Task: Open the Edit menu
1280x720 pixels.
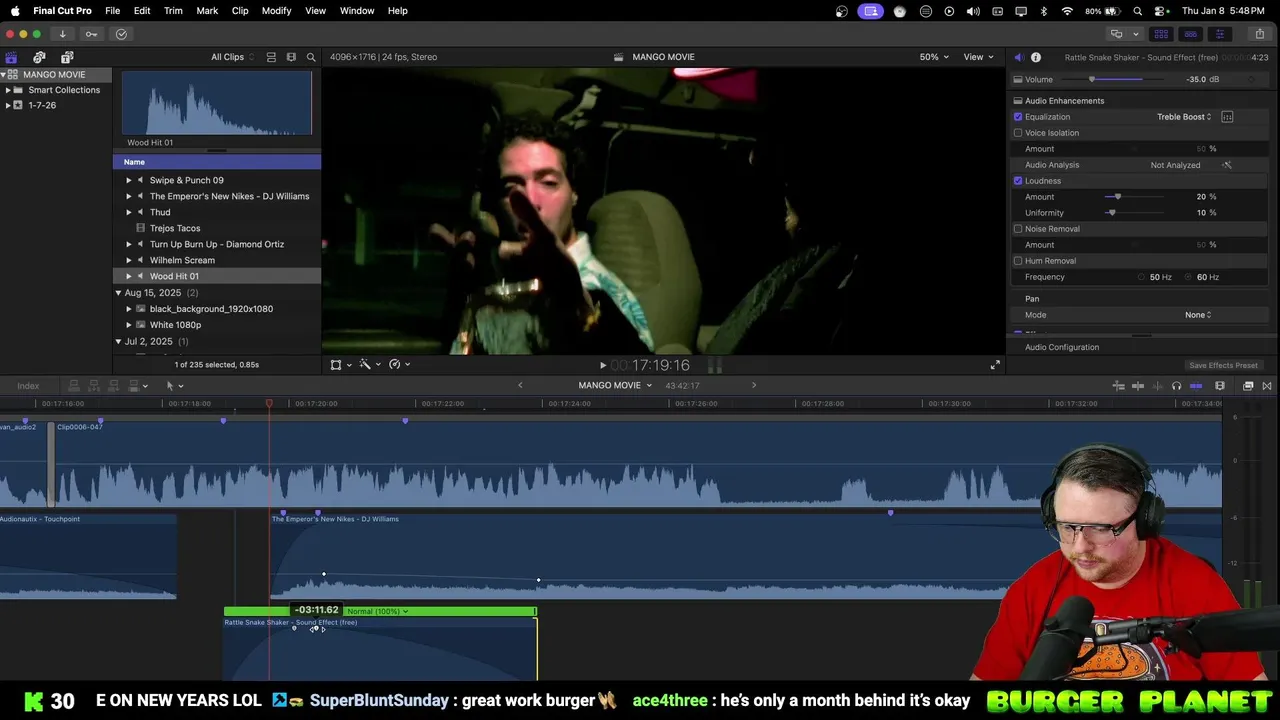Action: pos(142,11)
